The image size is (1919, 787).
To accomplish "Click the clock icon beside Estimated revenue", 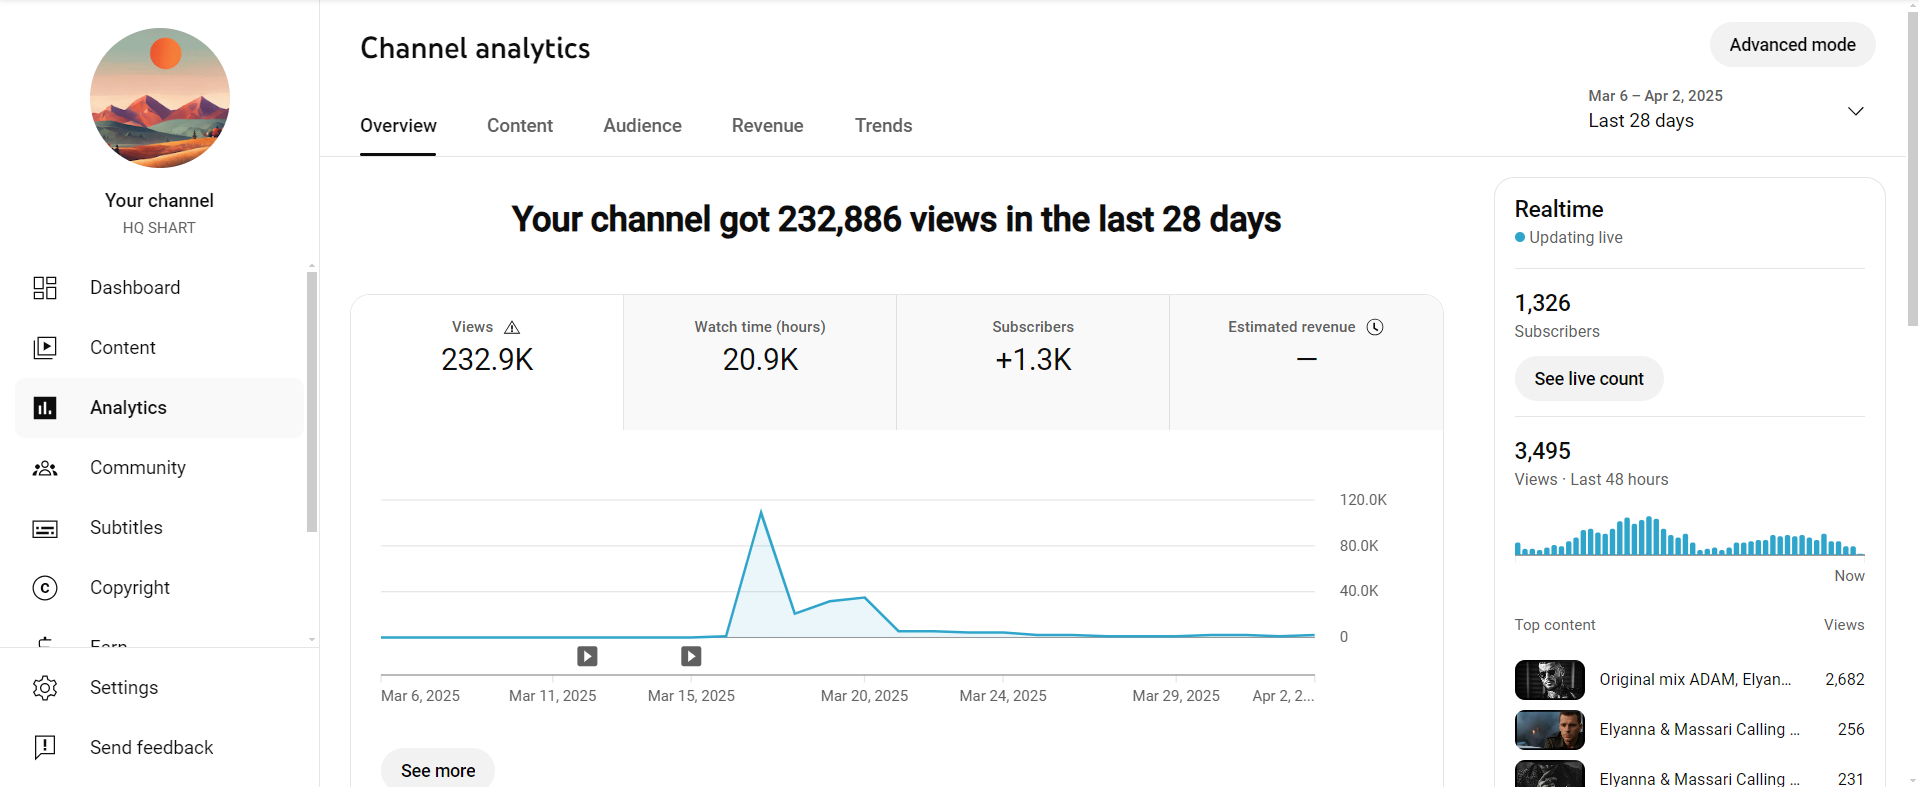I will pos(1375,327).
